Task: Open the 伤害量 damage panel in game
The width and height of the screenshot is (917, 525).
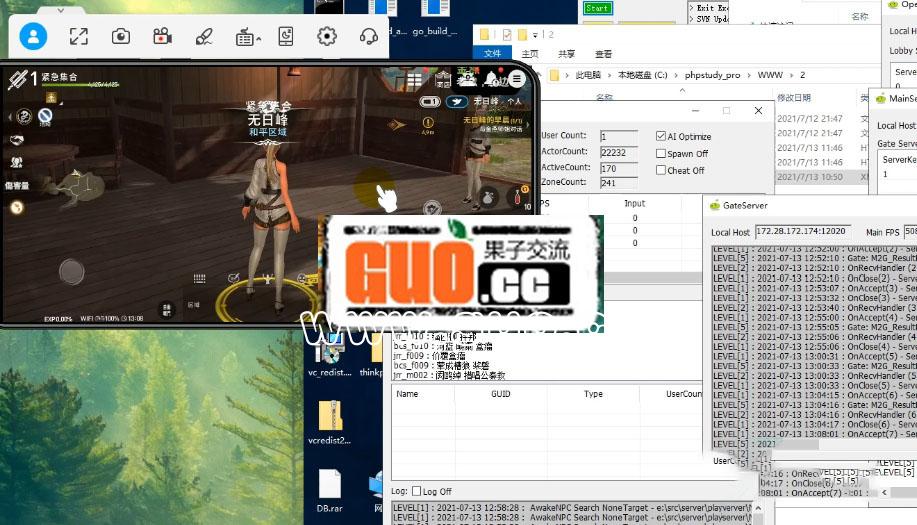Action: click(x=17, y=185)
